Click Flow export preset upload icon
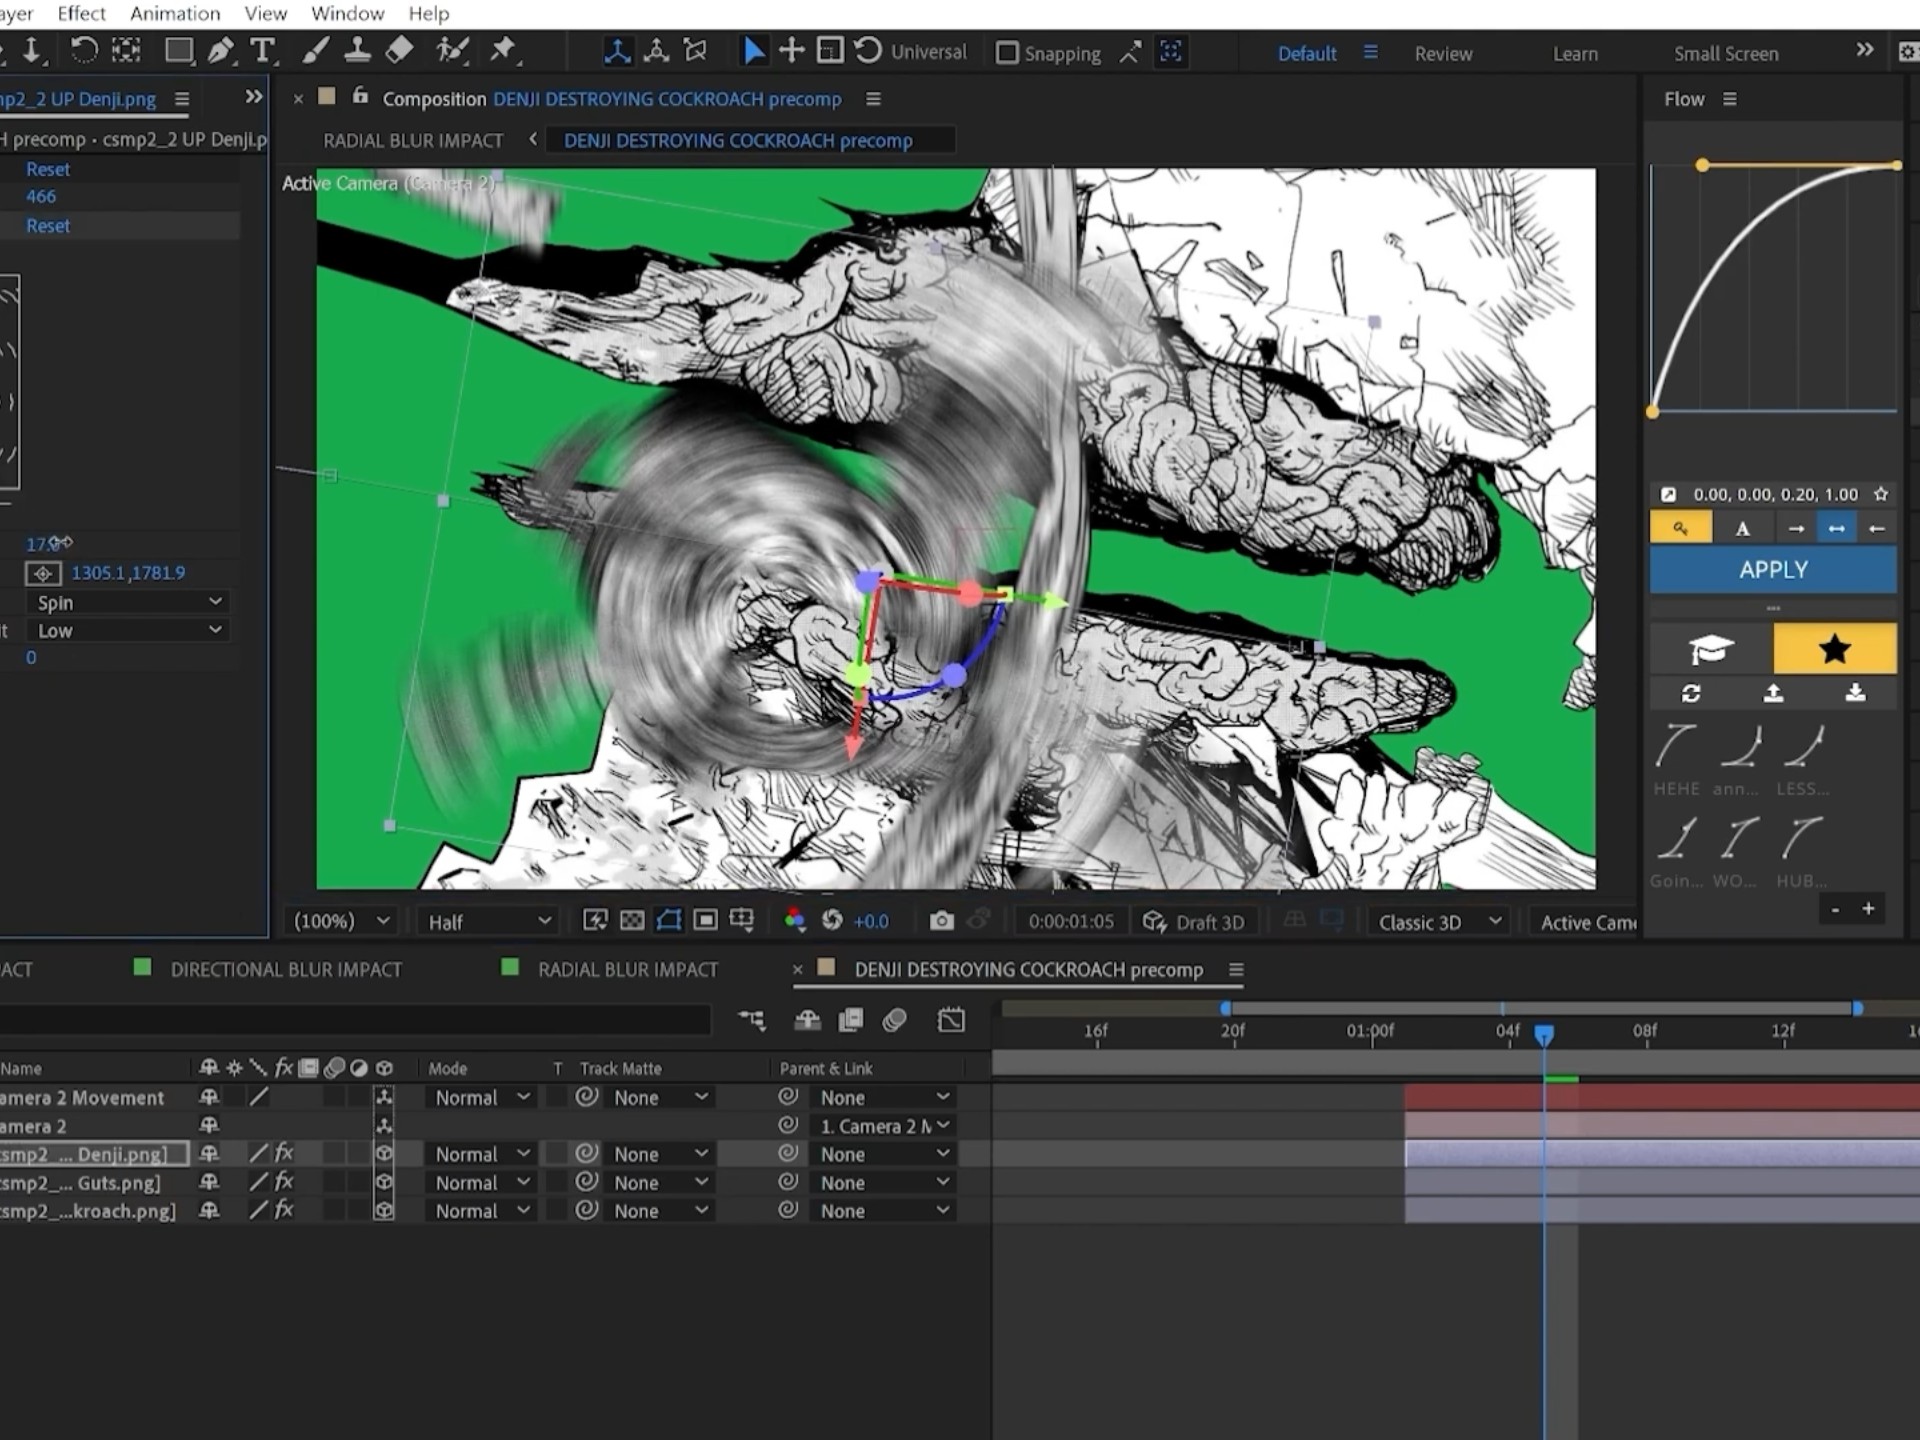The width and height of the screenshot is (1920, 1440). (1773, 693)
